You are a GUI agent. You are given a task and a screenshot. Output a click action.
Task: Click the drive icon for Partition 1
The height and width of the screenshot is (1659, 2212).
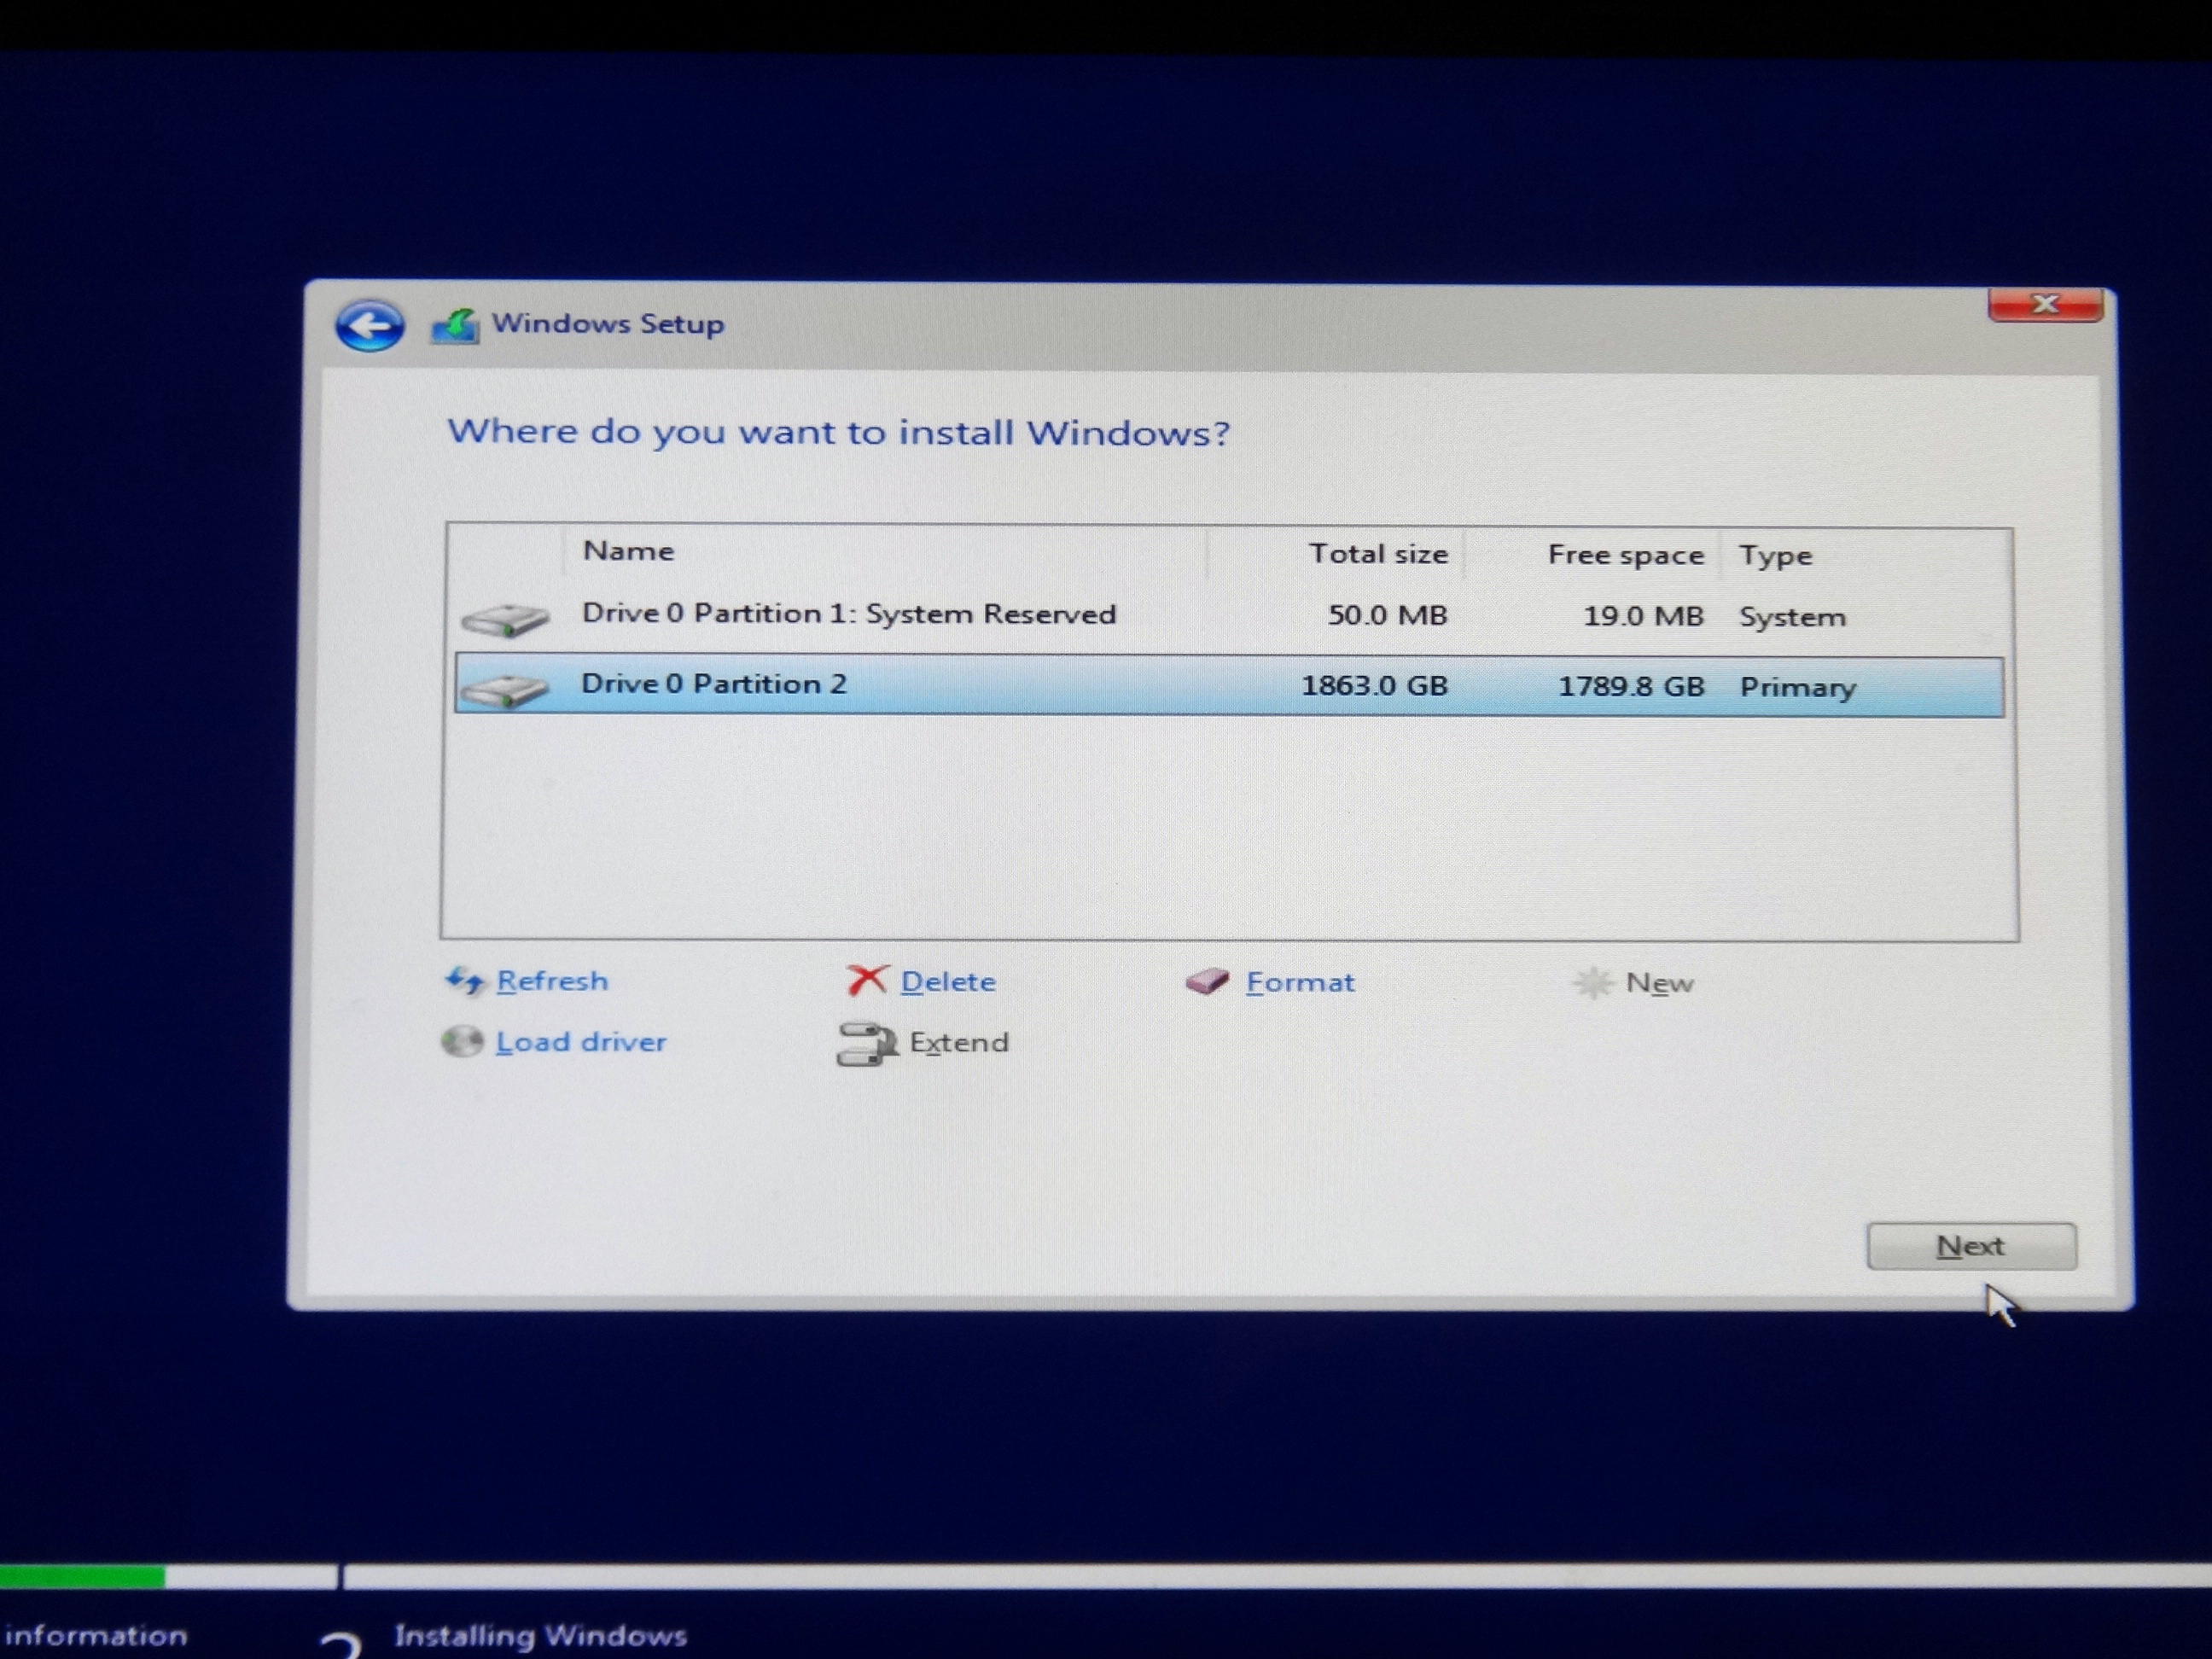505,619
